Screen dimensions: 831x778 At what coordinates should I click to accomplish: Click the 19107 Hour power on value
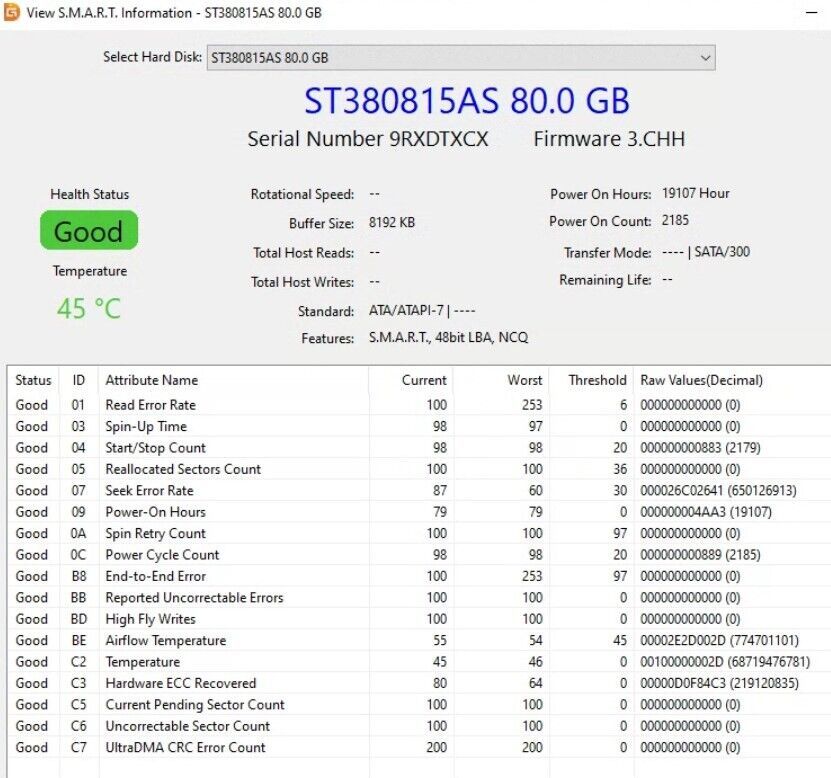695,193
